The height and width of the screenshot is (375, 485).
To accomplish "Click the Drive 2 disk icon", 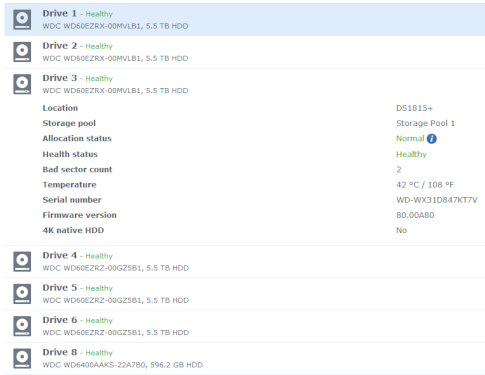I will 22,52.
